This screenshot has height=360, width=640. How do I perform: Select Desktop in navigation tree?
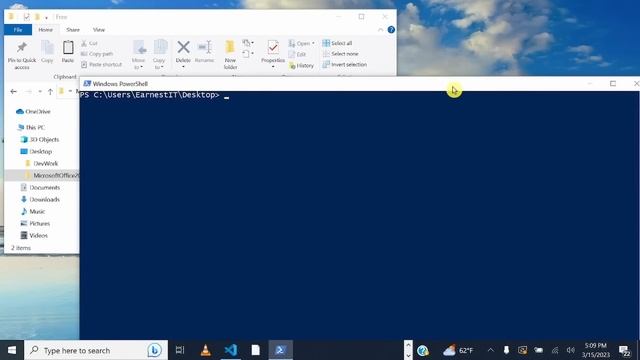coord(36,151)
